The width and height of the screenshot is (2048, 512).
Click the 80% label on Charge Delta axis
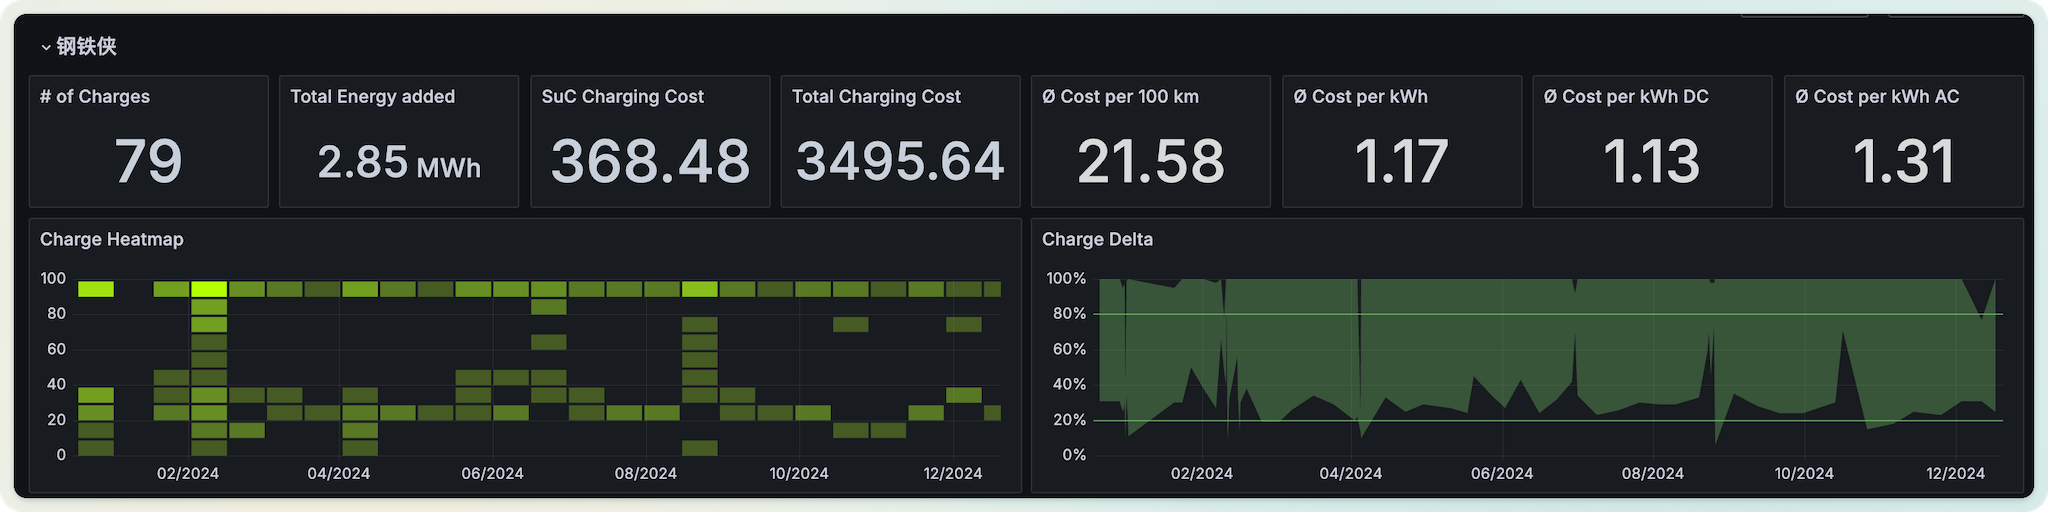click(x=1069, y=314)
